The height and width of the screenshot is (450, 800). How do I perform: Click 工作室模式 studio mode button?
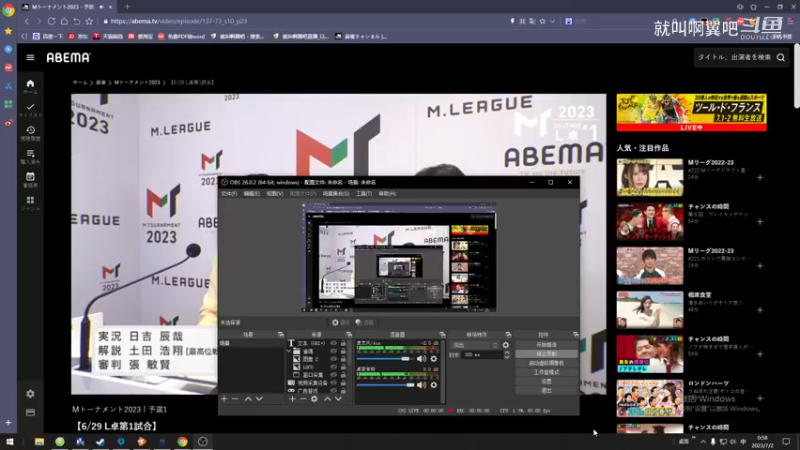[546, 372]
